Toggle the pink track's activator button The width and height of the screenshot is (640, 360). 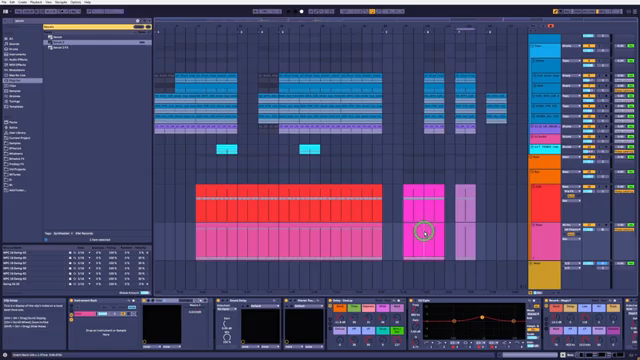pyautogui.click(x=589, y=225)
